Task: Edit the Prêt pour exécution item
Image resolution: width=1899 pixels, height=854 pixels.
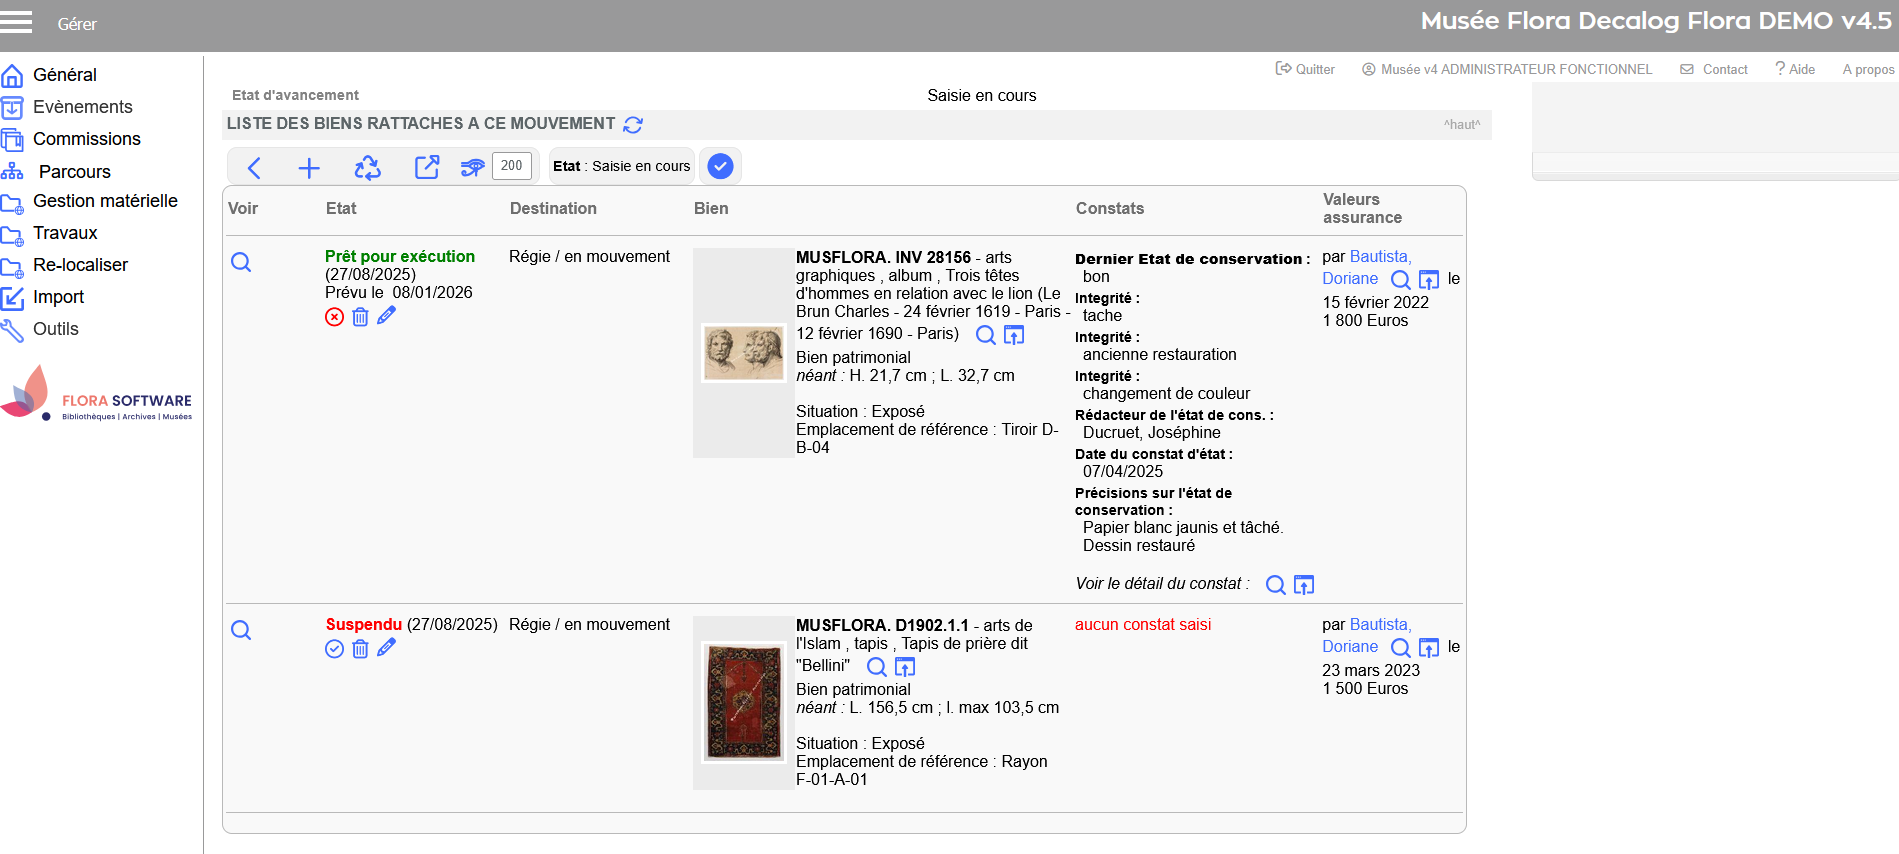Action: (x=387, y=316)
